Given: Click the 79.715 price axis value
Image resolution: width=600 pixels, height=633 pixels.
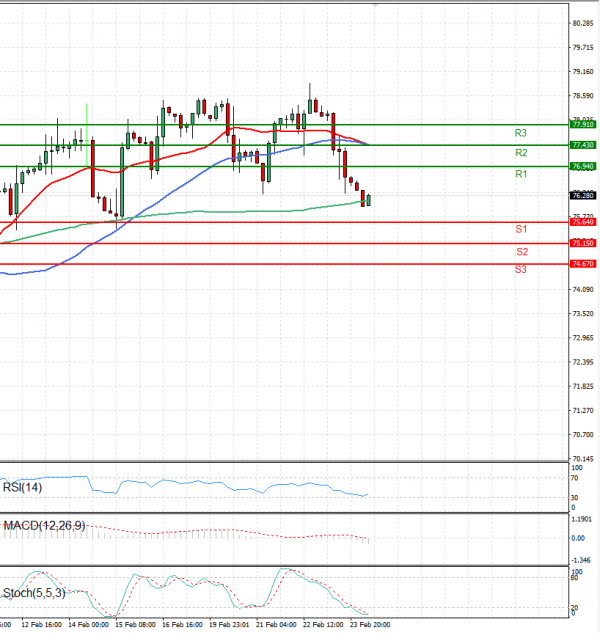Looking at the screenshot, I should (583, 48).
